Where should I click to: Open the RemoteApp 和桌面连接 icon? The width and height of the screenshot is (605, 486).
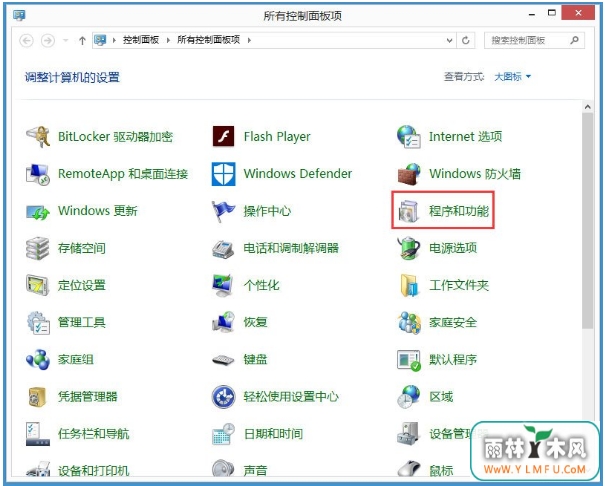[x=37, y=174]
